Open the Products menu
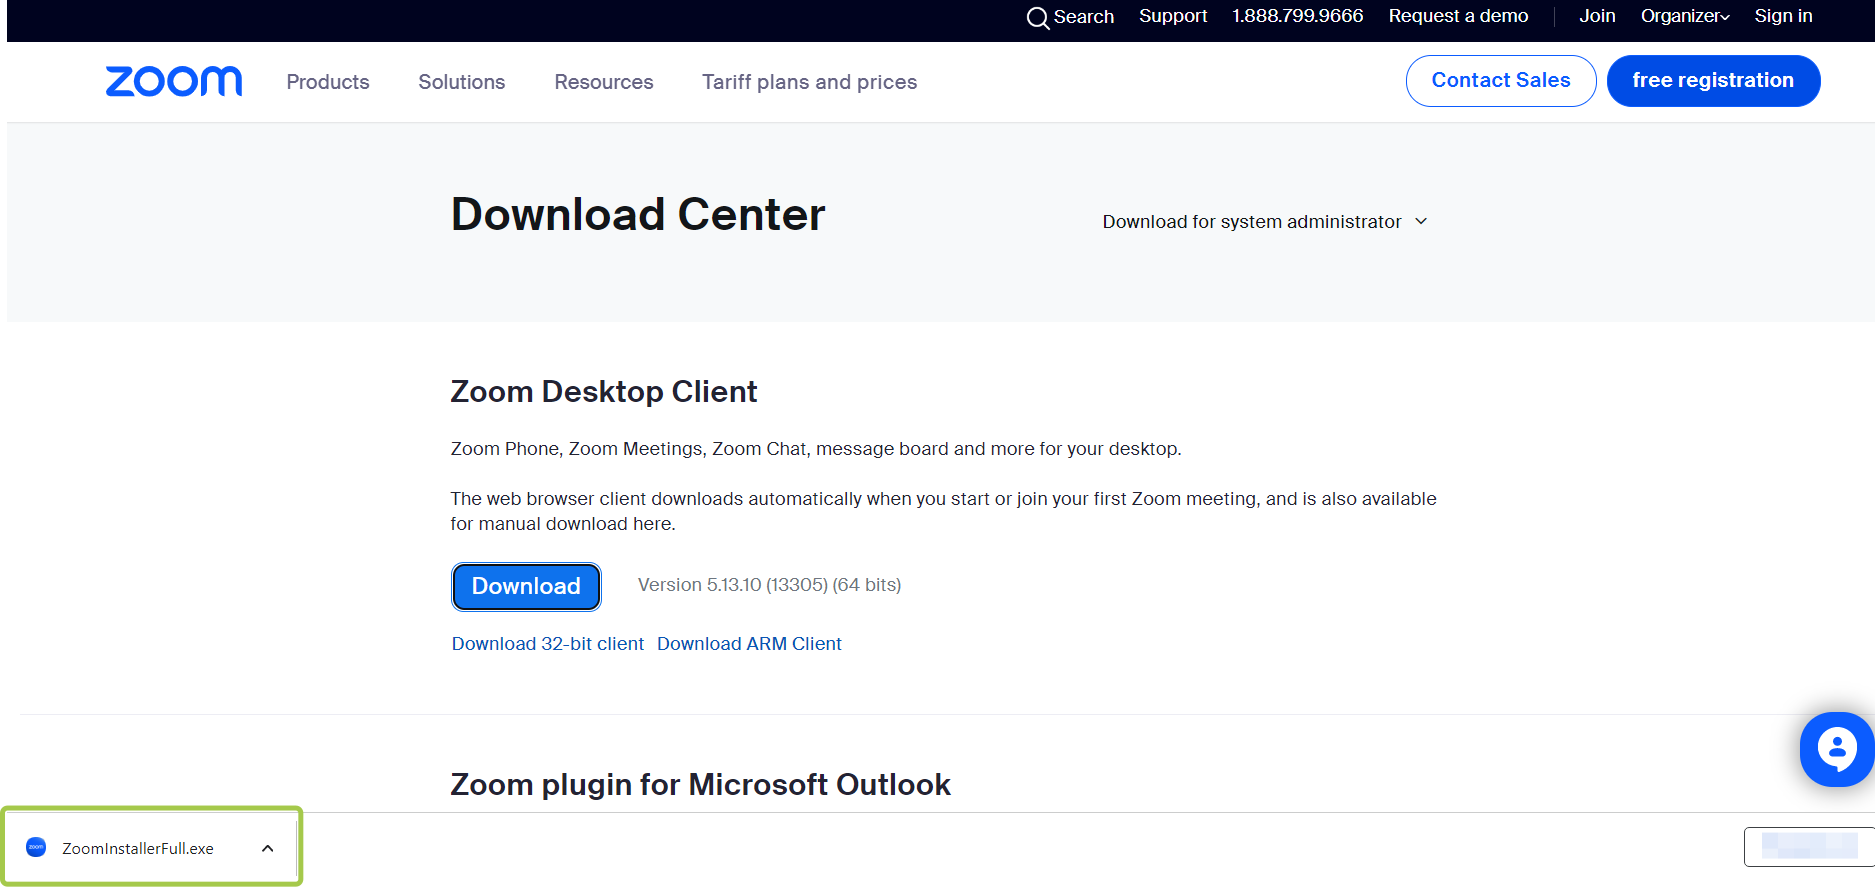 [328, 82]
